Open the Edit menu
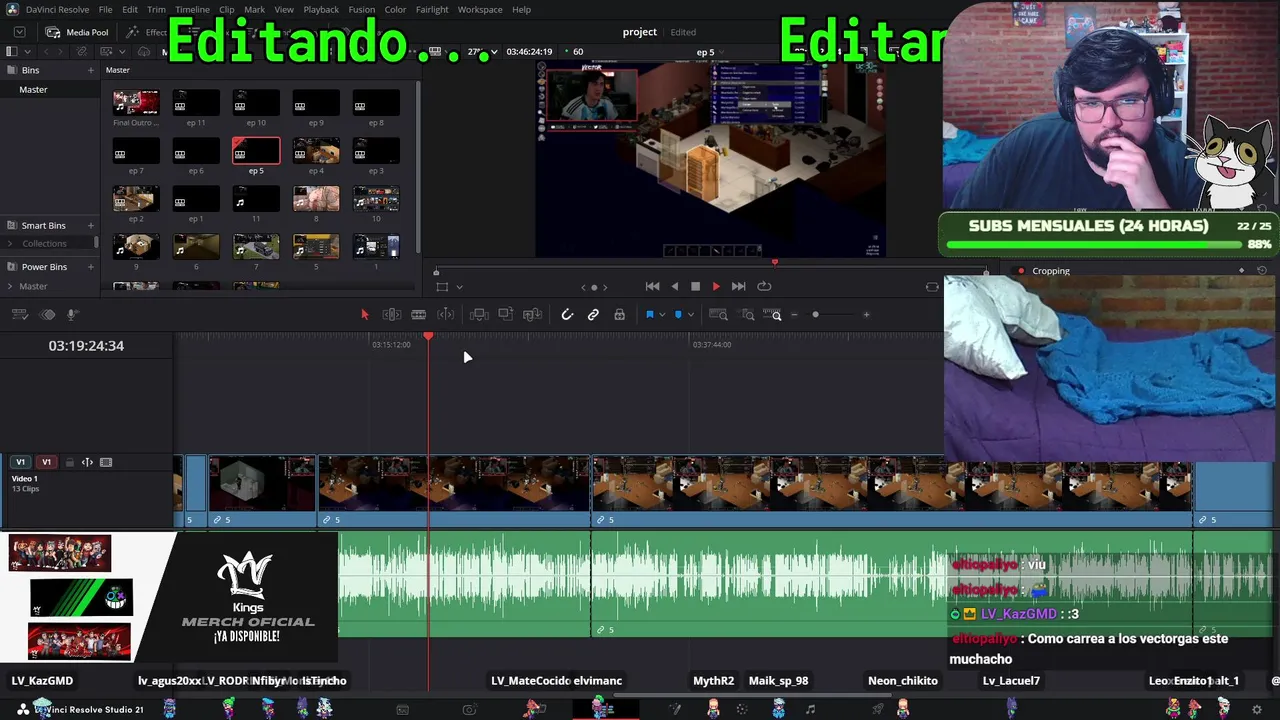The image size is (1280, 720). pos(130,9)
